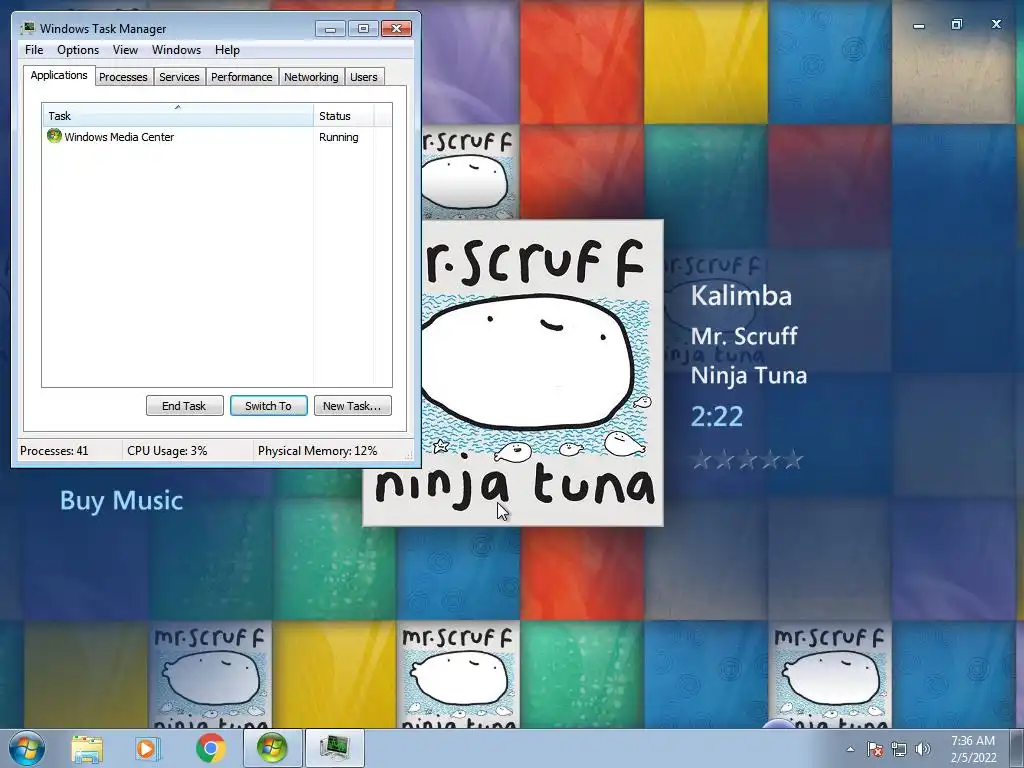1024x768 pixels.
Task: Select the Windows Media Center task row
Action: [217, 136]
